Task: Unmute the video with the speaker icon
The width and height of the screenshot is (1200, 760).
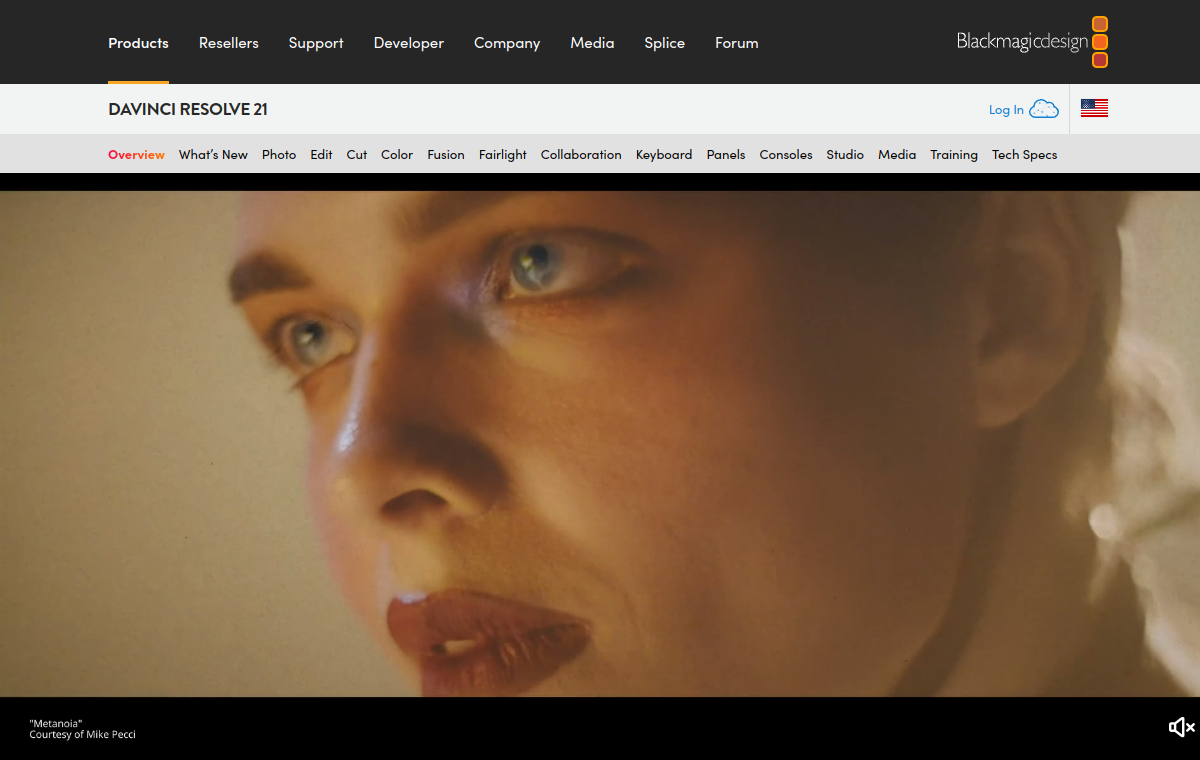Action: [x=1181, y=727]
